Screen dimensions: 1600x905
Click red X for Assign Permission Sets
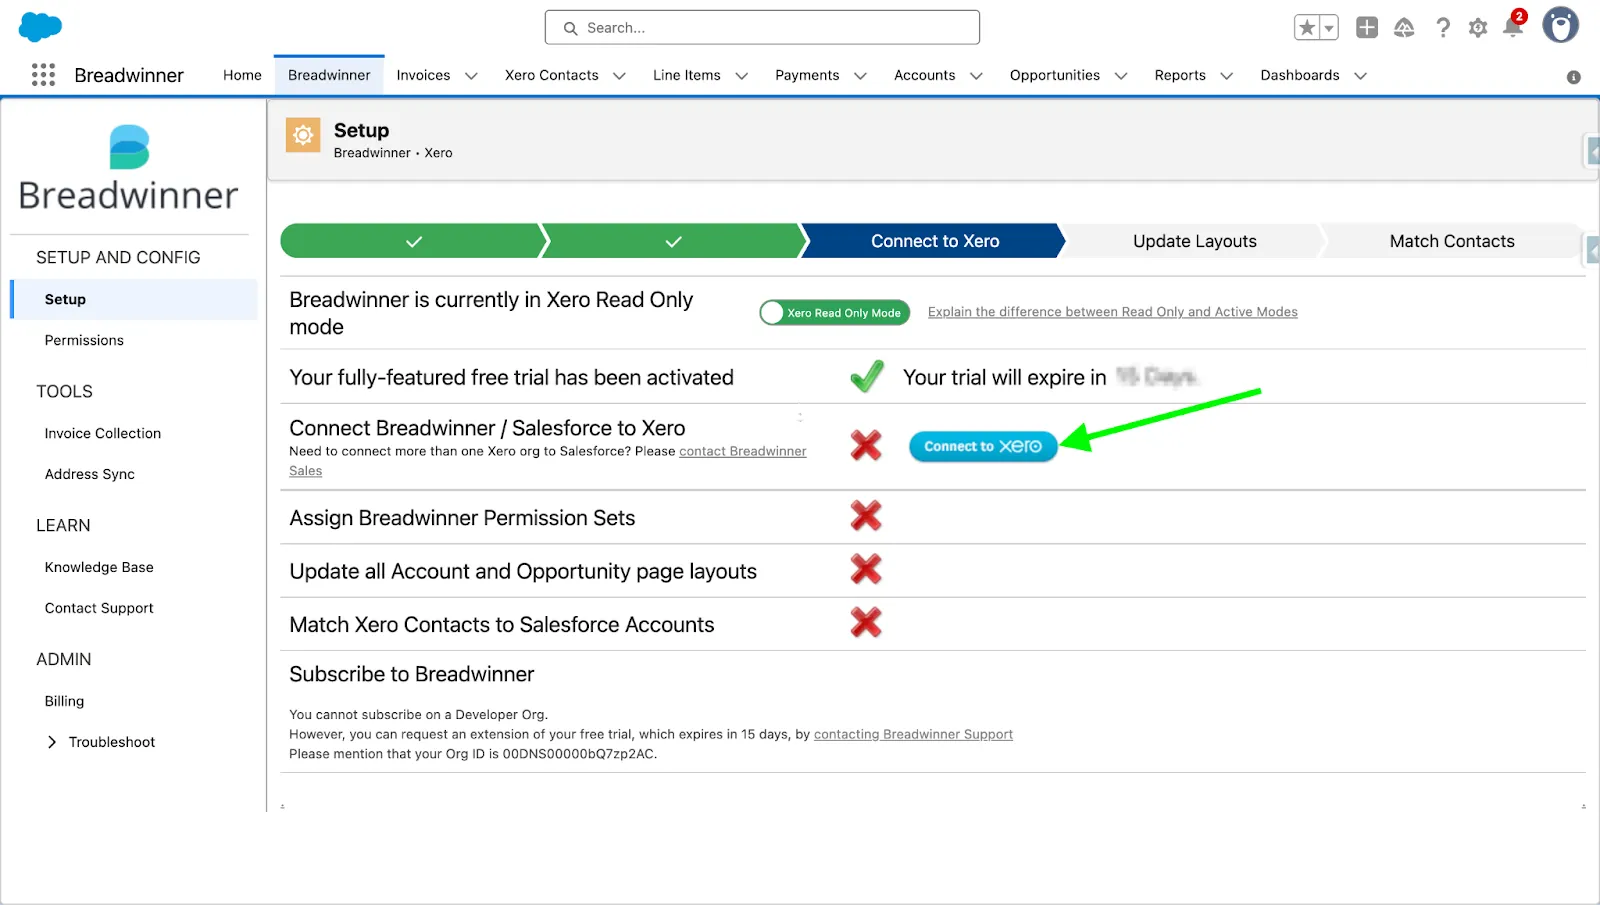click(x=866, y=516)
